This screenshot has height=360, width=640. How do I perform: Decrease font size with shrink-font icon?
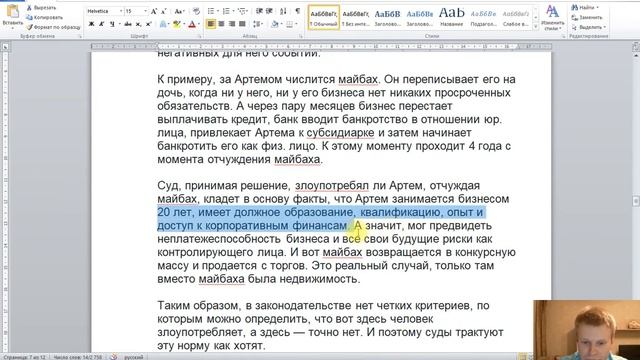164,11
